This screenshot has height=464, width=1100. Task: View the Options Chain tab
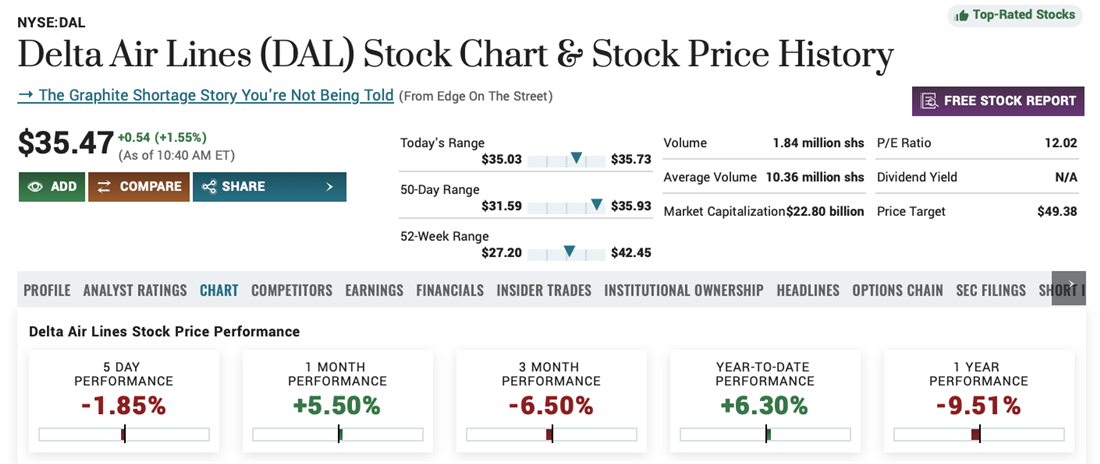click(897, 290)
